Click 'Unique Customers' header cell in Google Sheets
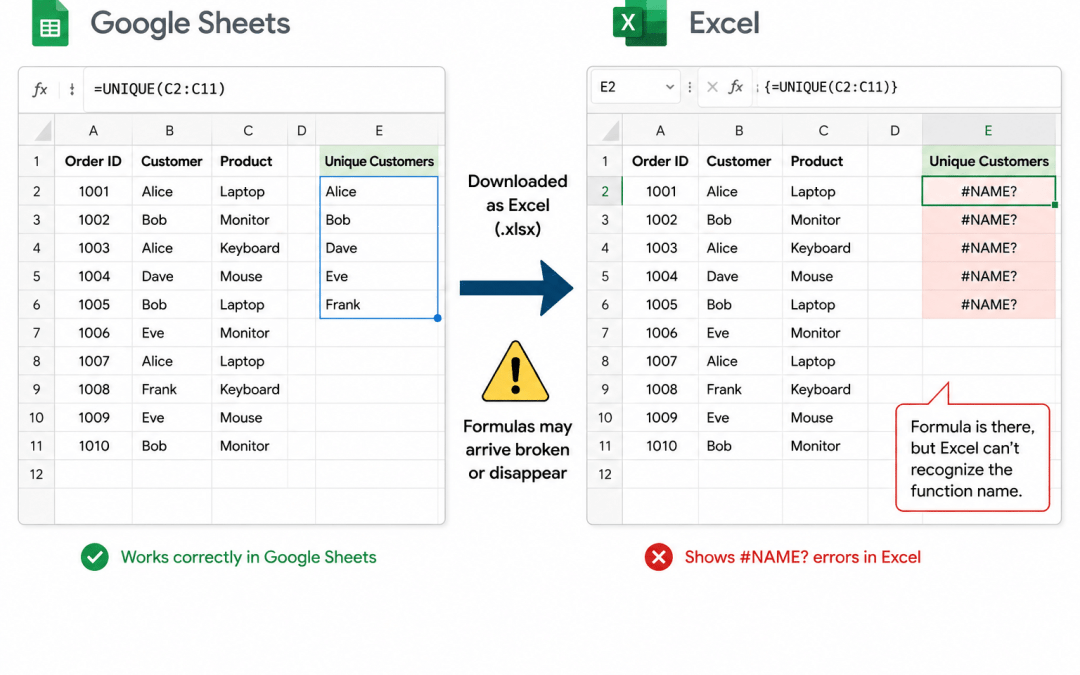 pyautogui.click(x=379, y=161)
